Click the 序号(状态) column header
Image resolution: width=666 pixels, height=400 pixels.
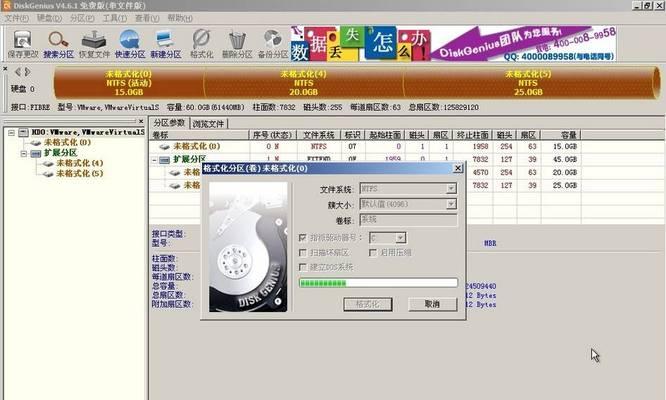[x=272, y=135]
